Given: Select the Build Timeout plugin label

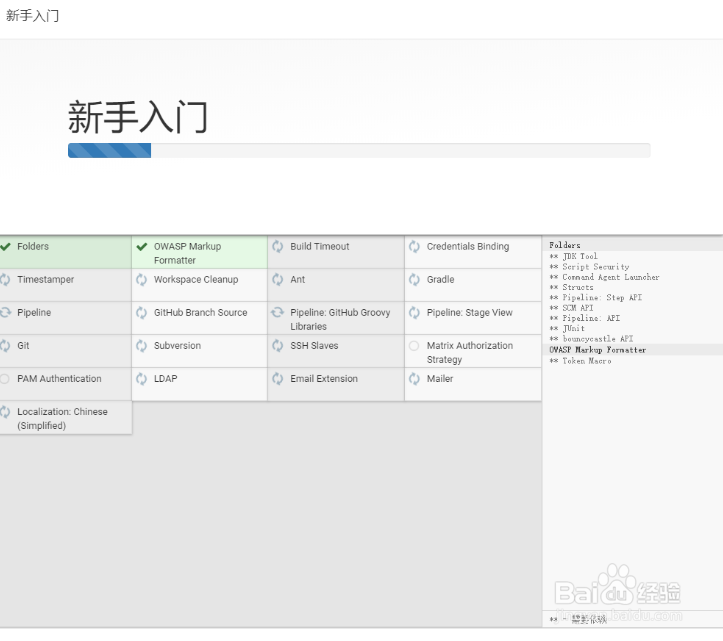Looking at the screenshot, I should [320, 246].
